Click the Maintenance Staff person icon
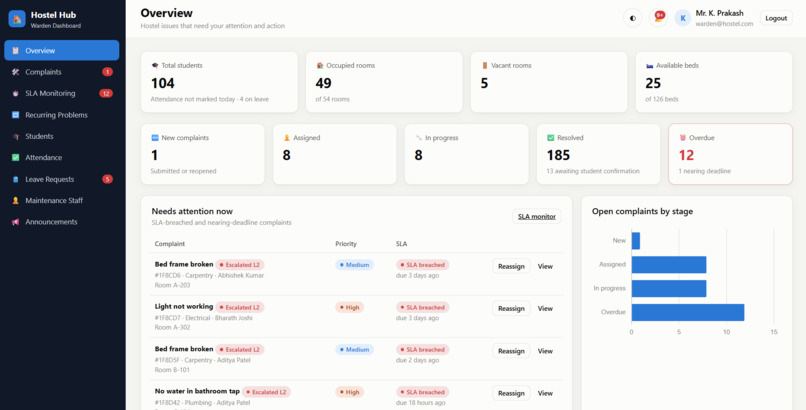This screenshot has height=410, width=806. tap(15, 201)
